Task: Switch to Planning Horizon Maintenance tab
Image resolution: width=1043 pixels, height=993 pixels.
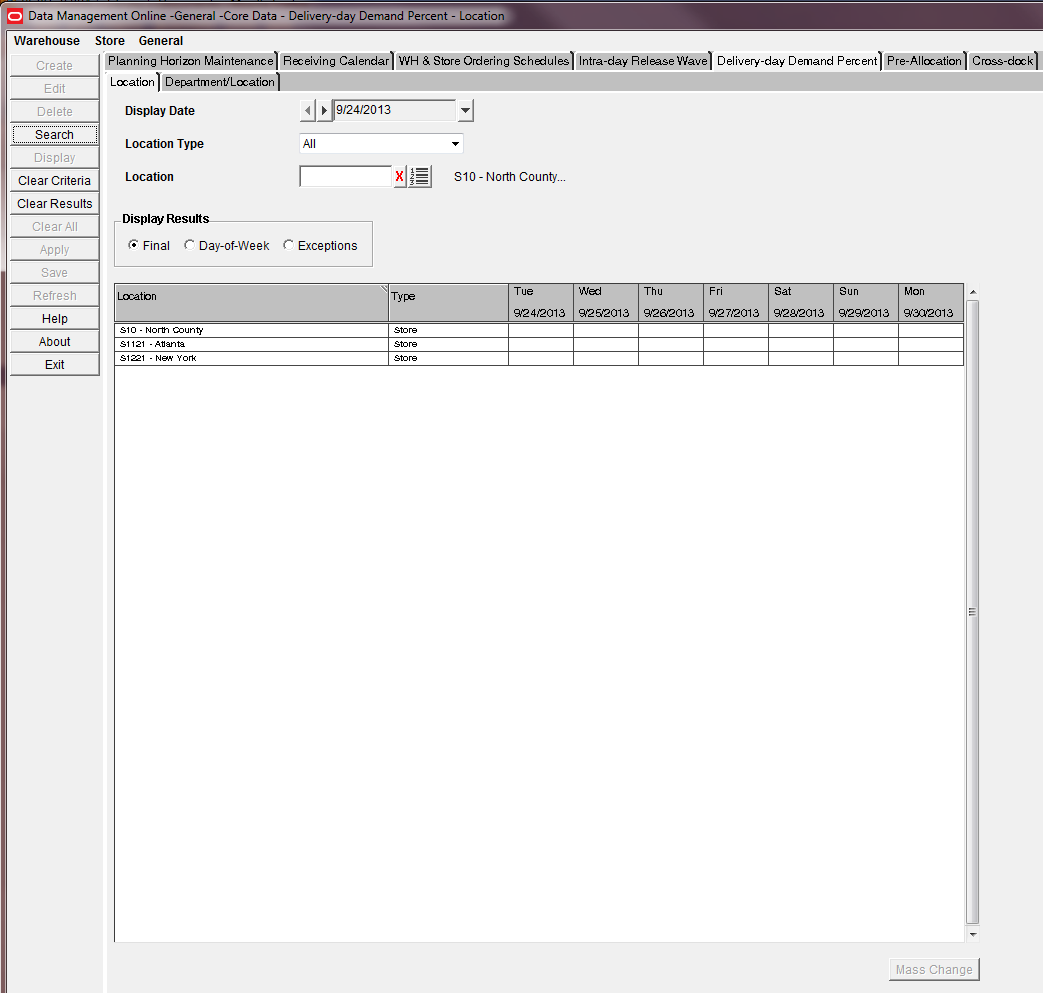Action: click(x=191, y=61)
